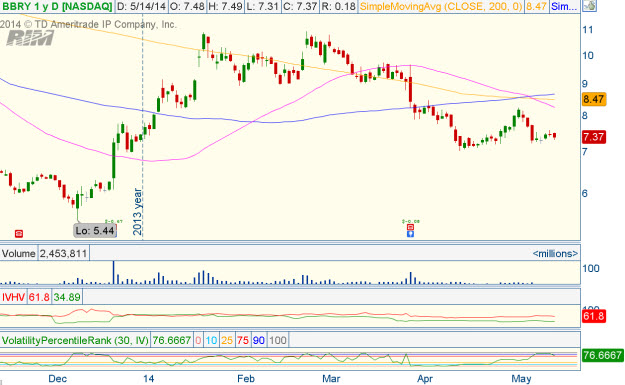Select the red 61.8 value beside IVHV
The height and width of the screenshot is (385, 625).
pyautogui.click(x=39, y=297)
